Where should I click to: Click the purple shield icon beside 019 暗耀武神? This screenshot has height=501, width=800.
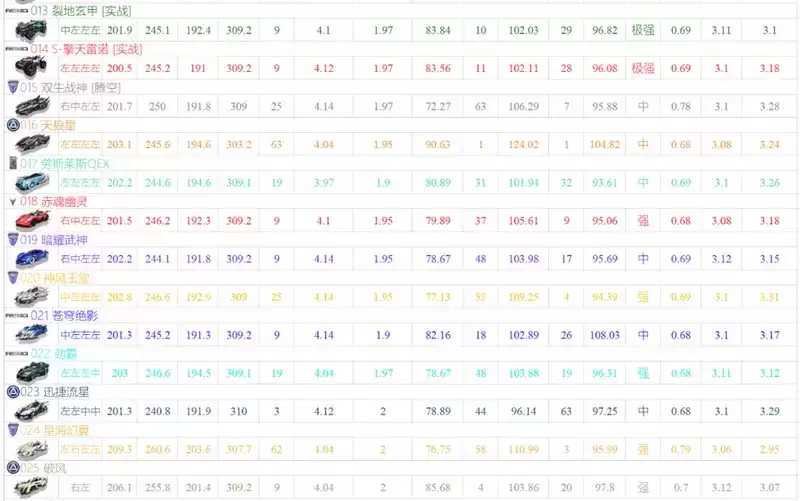click(x=12, y=239)
